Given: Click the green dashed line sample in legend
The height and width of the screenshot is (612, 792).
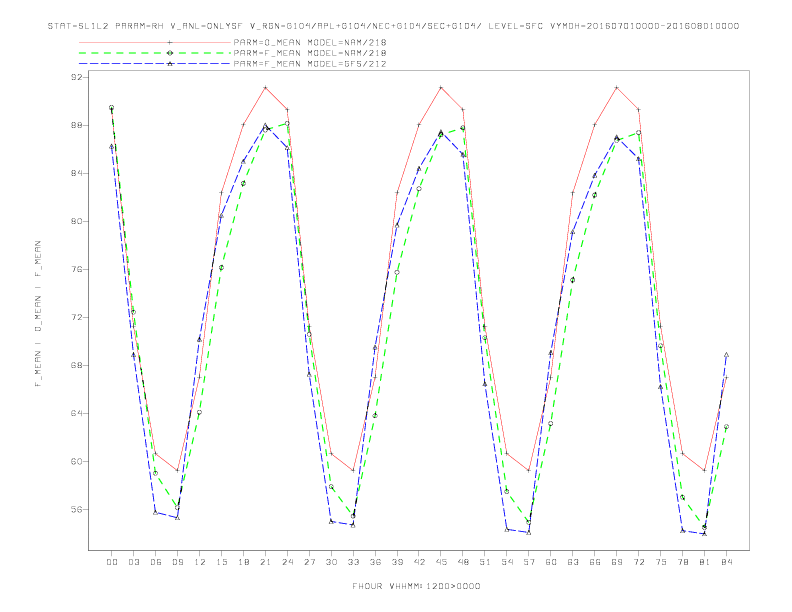Looking at the screenshot, I should coord(155,53).
